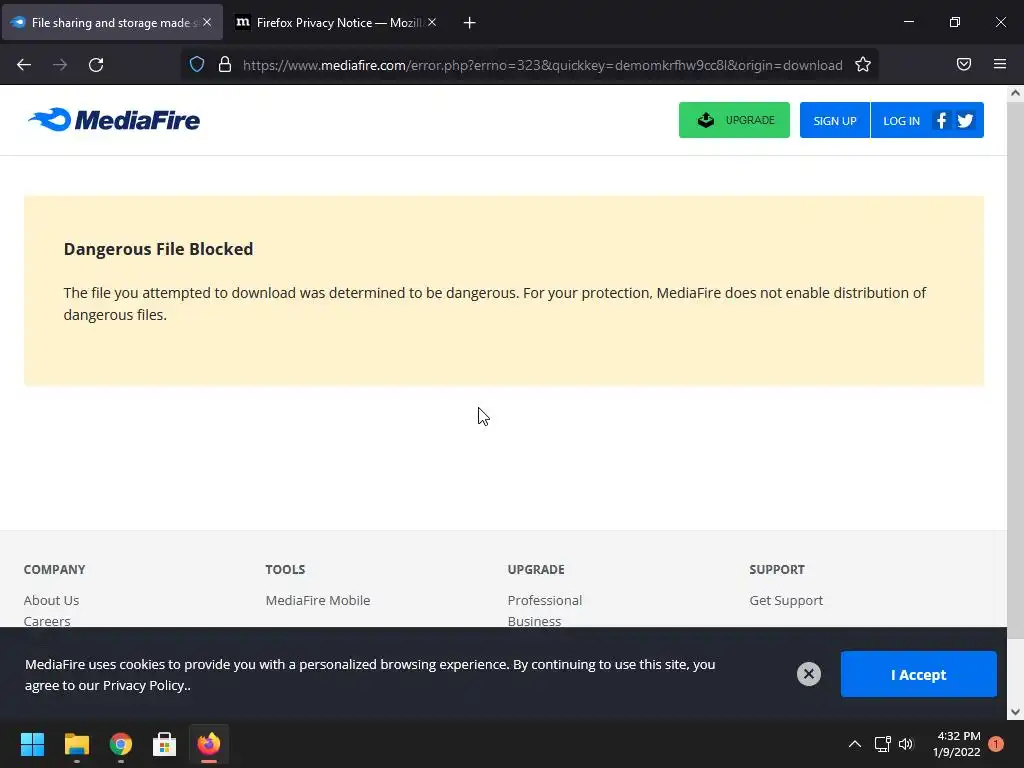Click the scrollbar down arrow
Screen dimensions: 1024x768
pos(1015,712)
